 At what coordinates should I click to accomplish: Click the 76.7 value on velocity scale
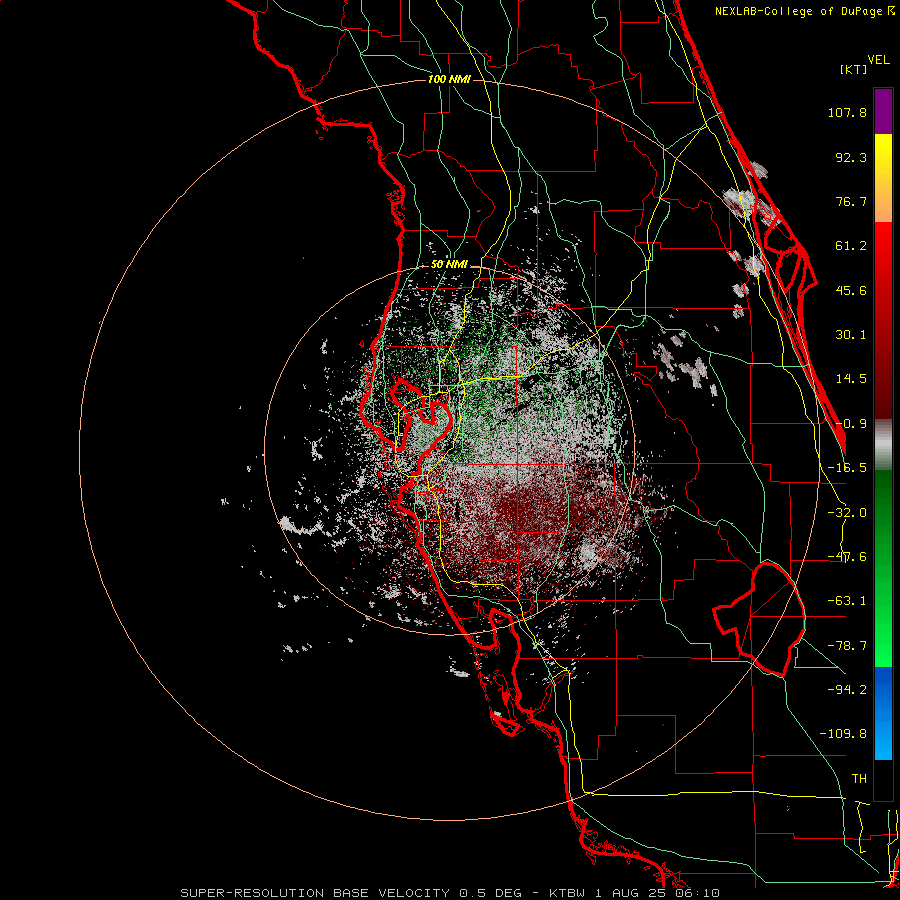tap(851, 201)
